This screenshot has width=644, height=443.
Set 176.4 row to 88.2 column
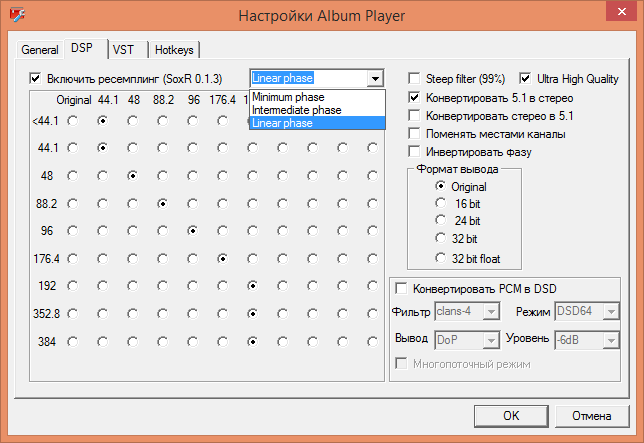(163, 259)
